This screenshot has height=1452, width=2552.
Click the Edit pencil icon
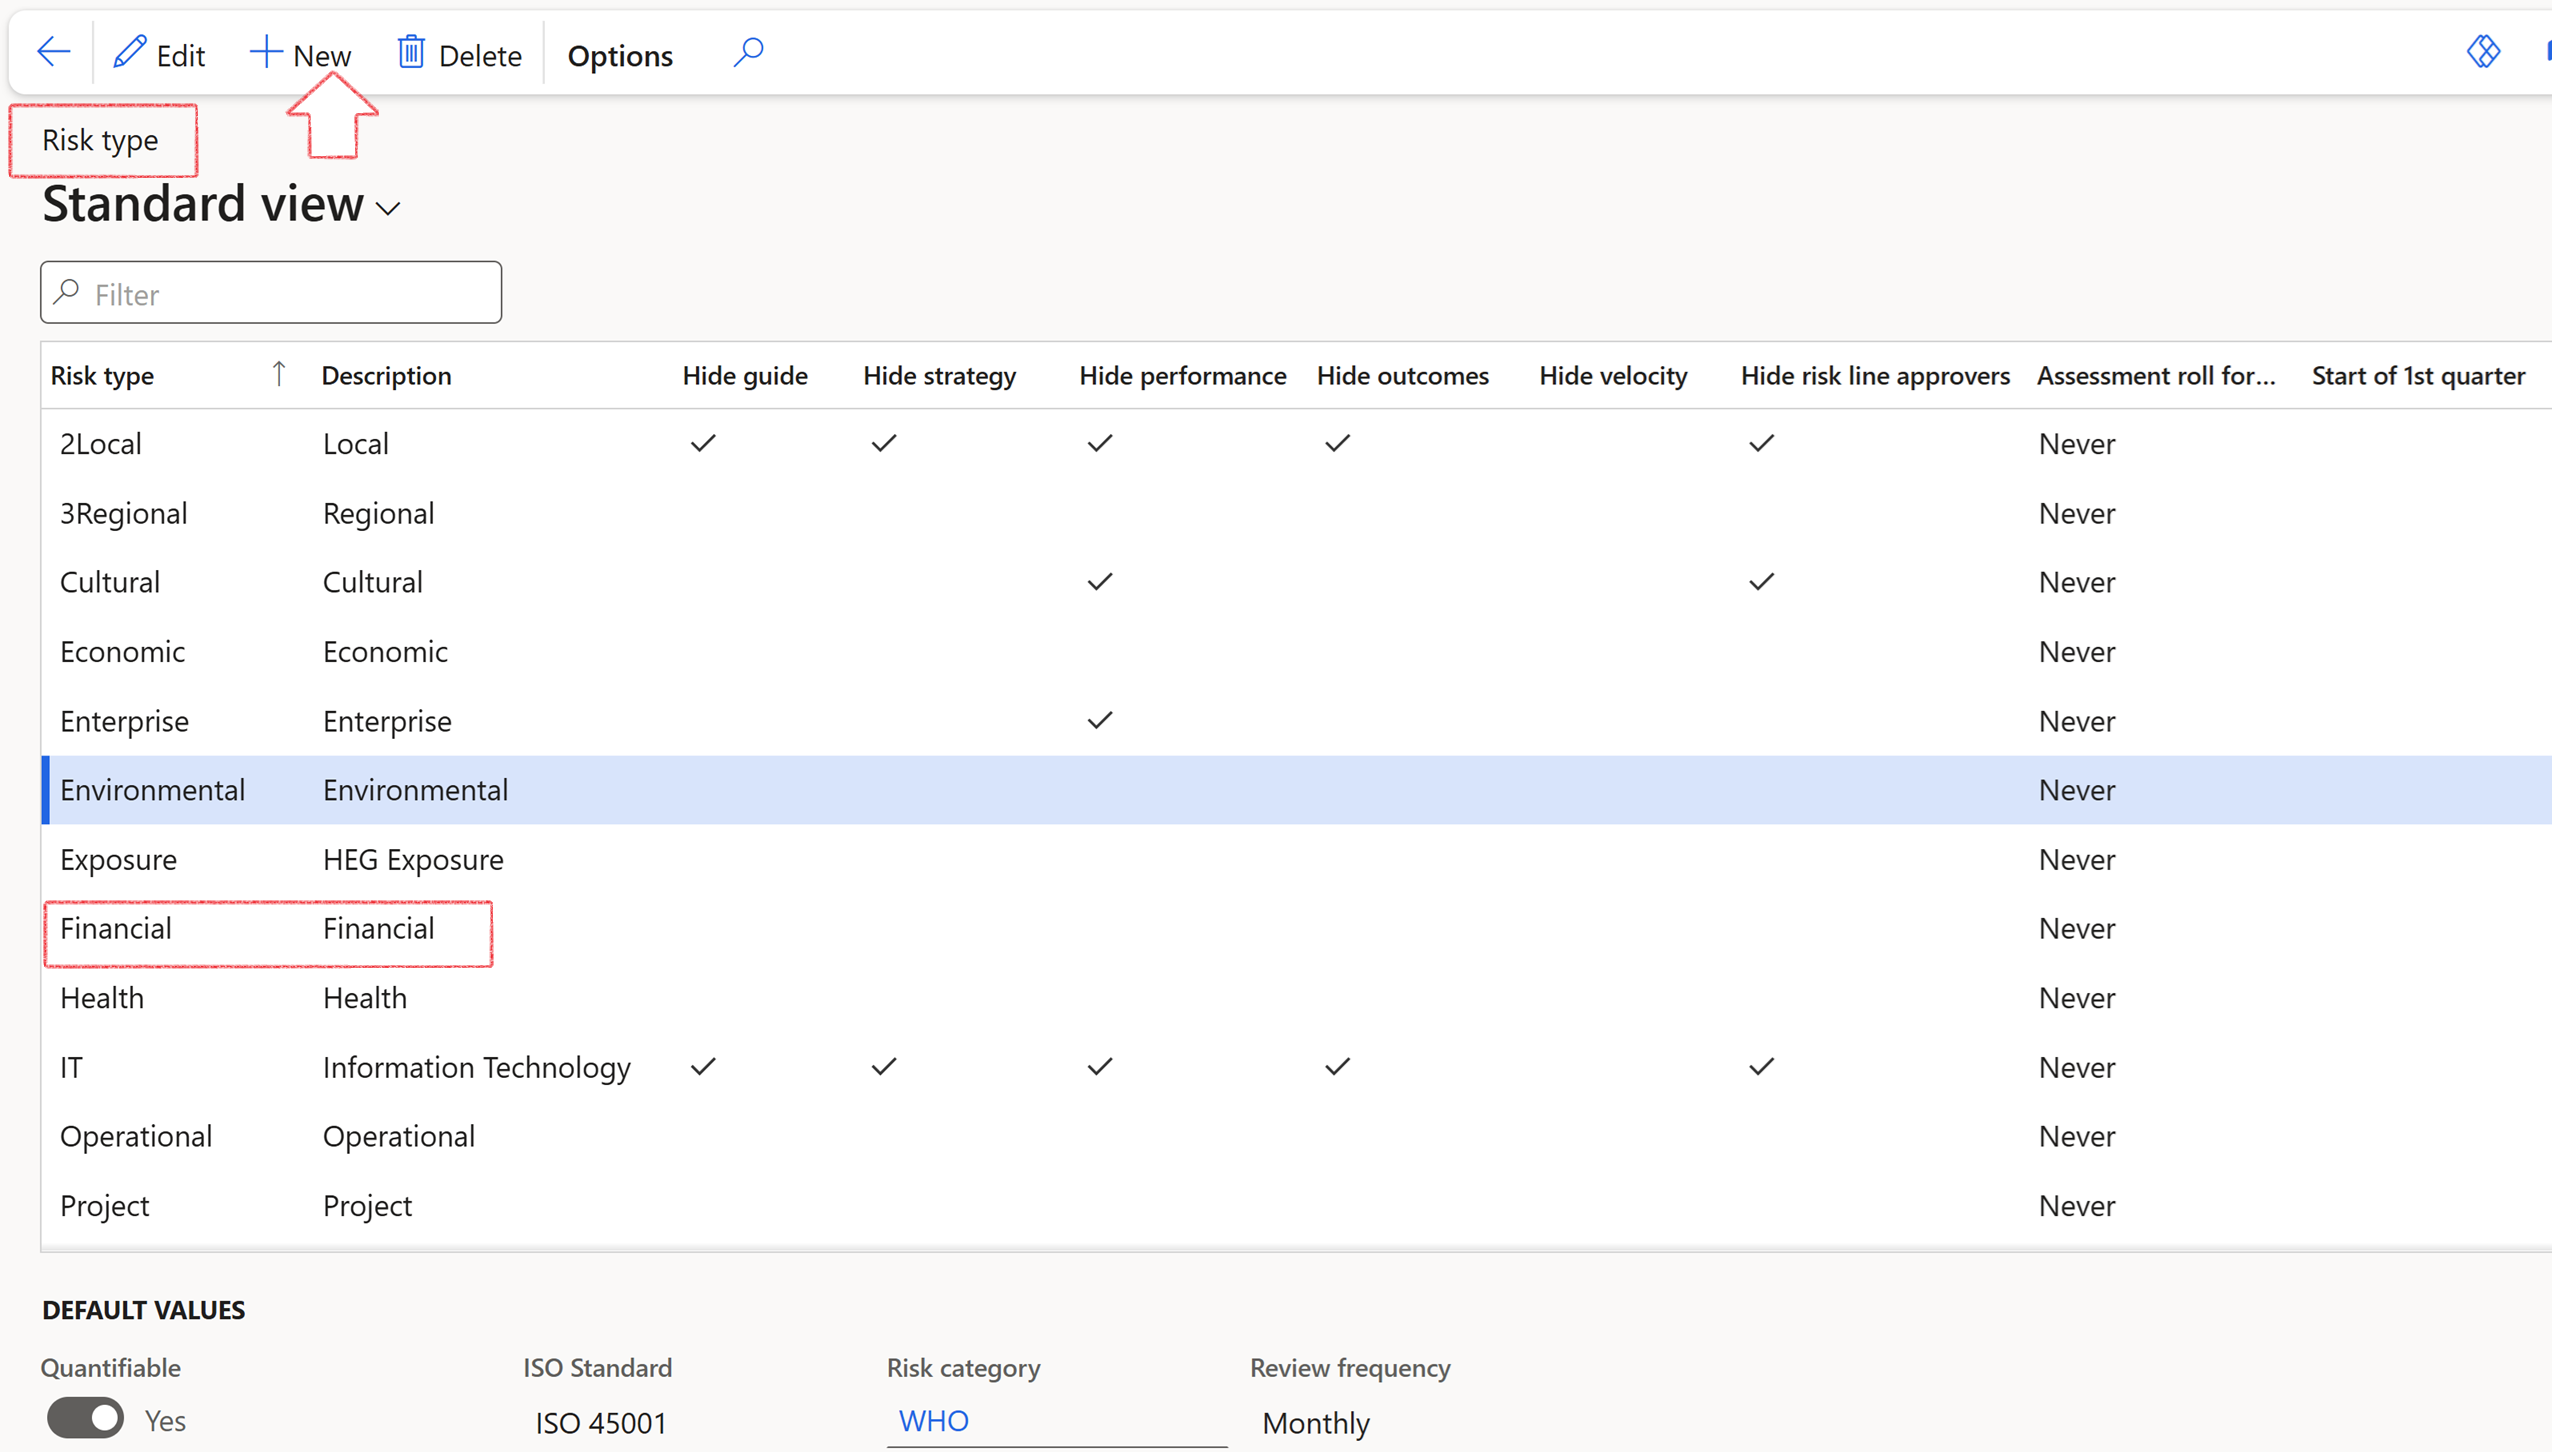point(130,52)
